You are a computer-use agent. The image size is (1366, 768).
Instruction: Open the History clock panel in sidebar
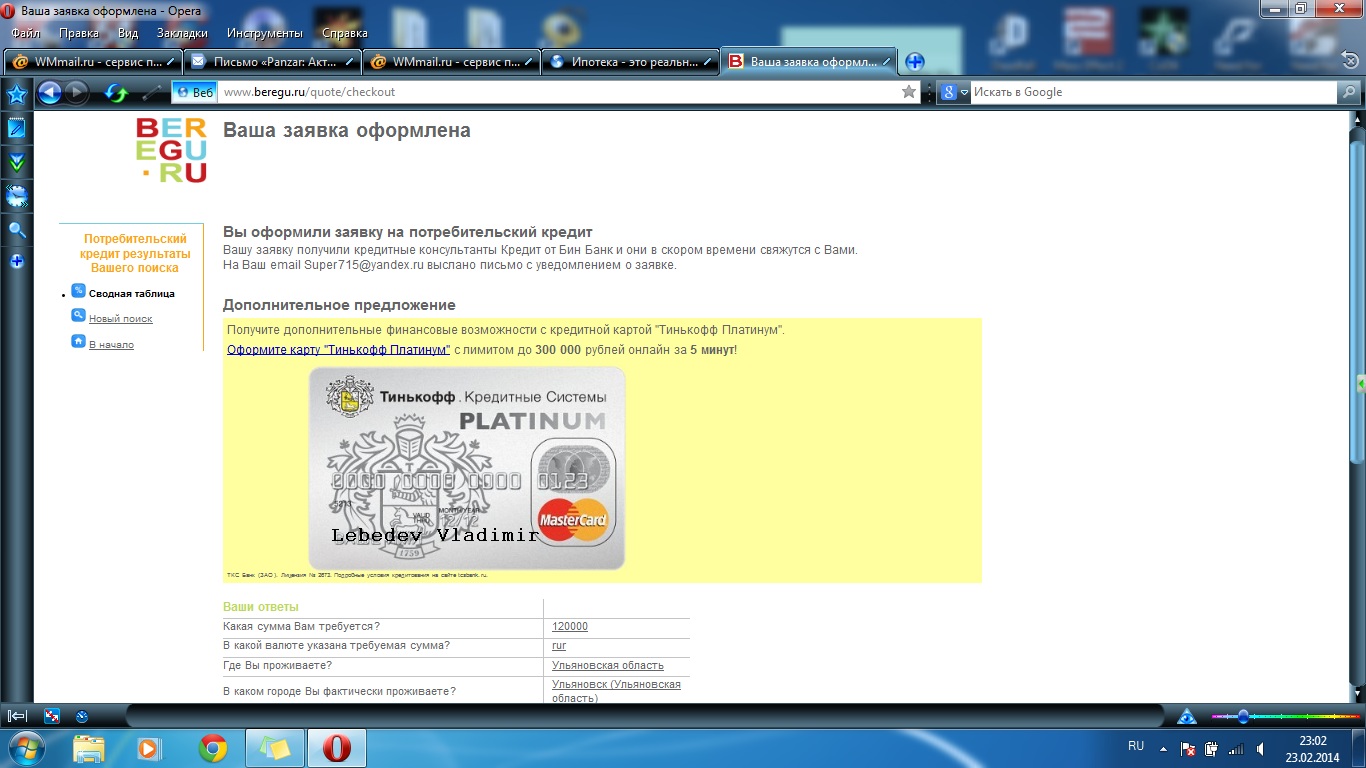coord(16,196)
